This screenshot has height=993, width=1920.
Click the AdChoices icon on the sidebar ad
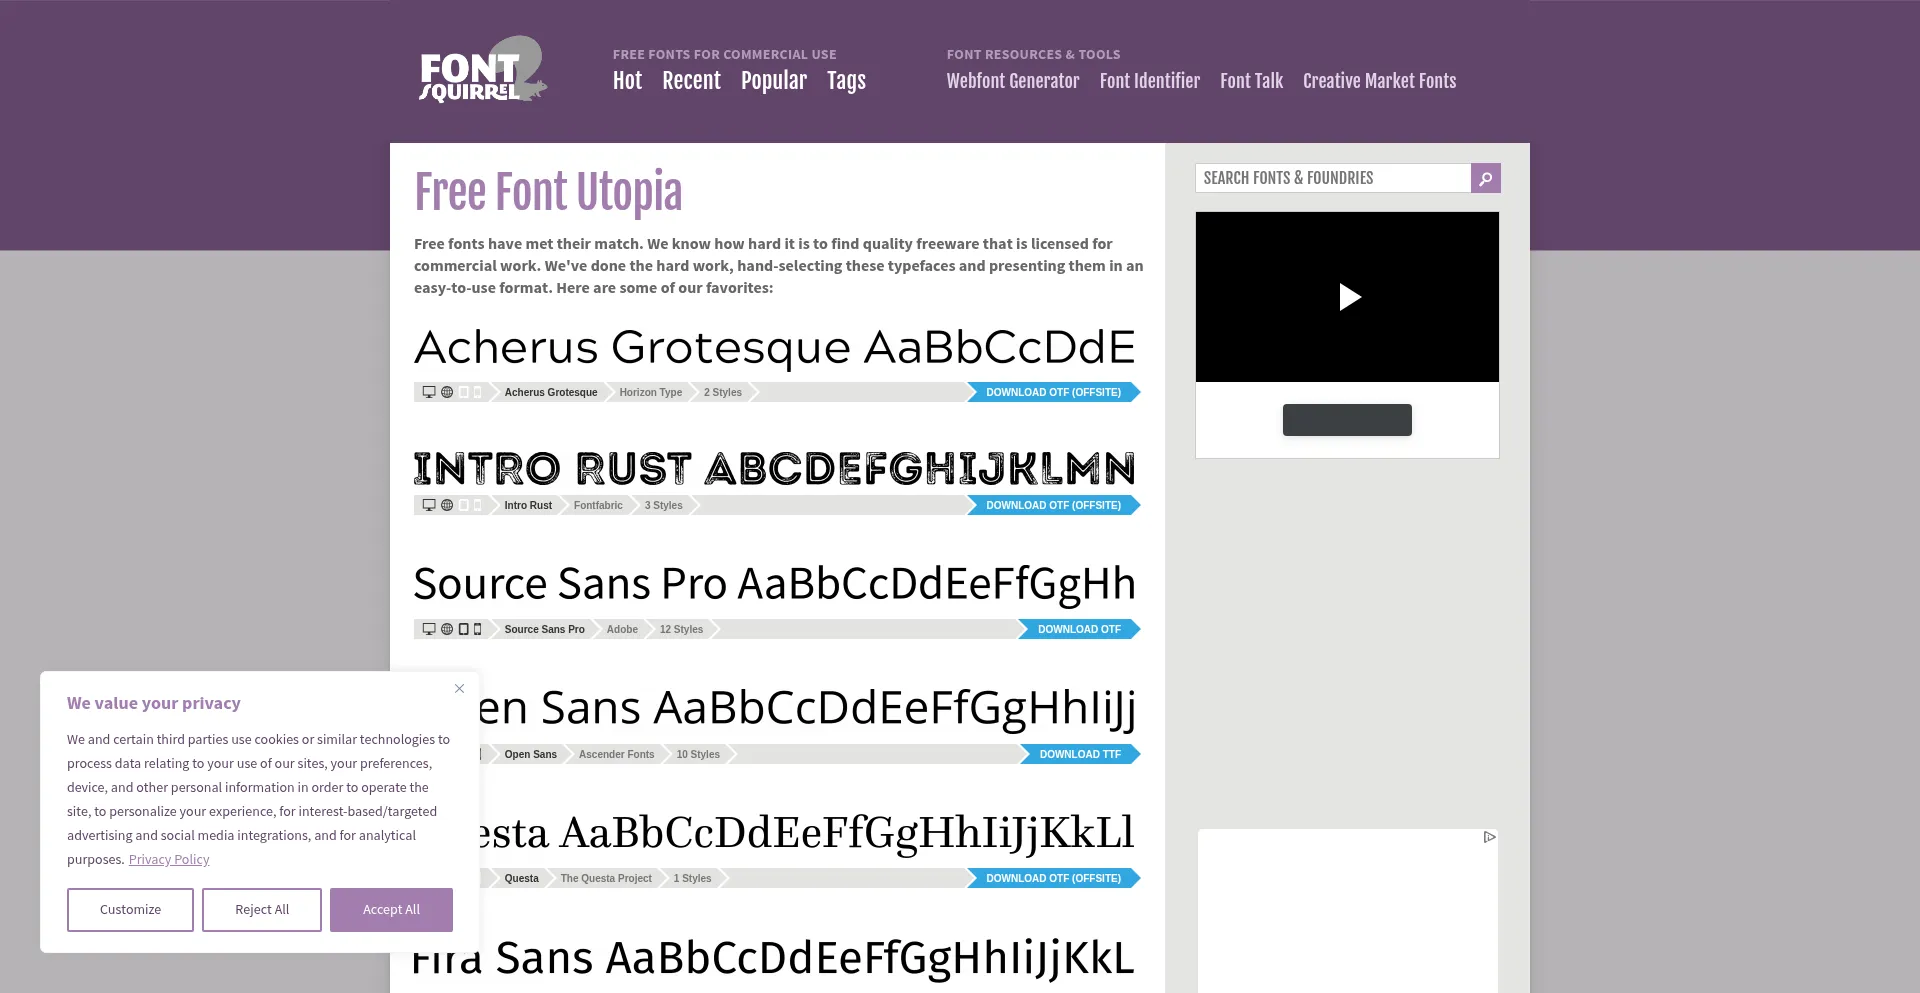[x=1489, y=837]
